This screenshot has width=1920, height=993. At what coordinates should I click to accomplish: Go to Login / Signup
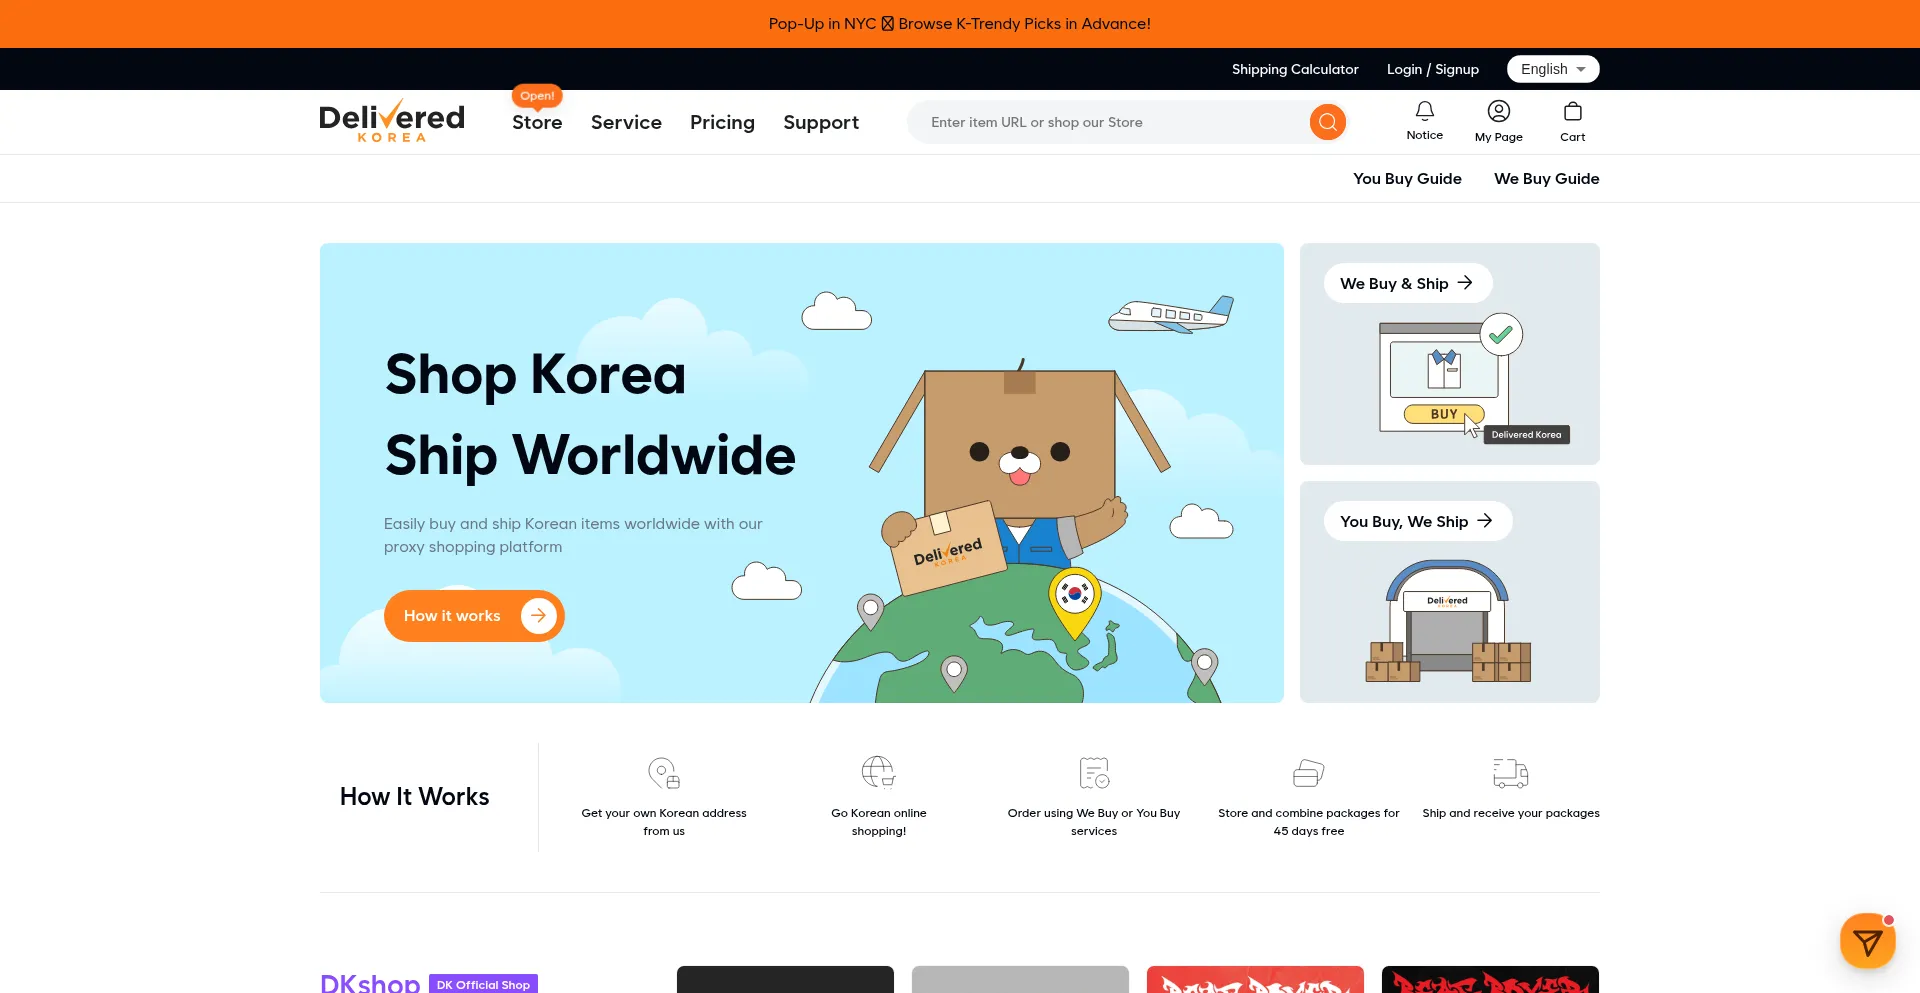(x=1432, y=69)
